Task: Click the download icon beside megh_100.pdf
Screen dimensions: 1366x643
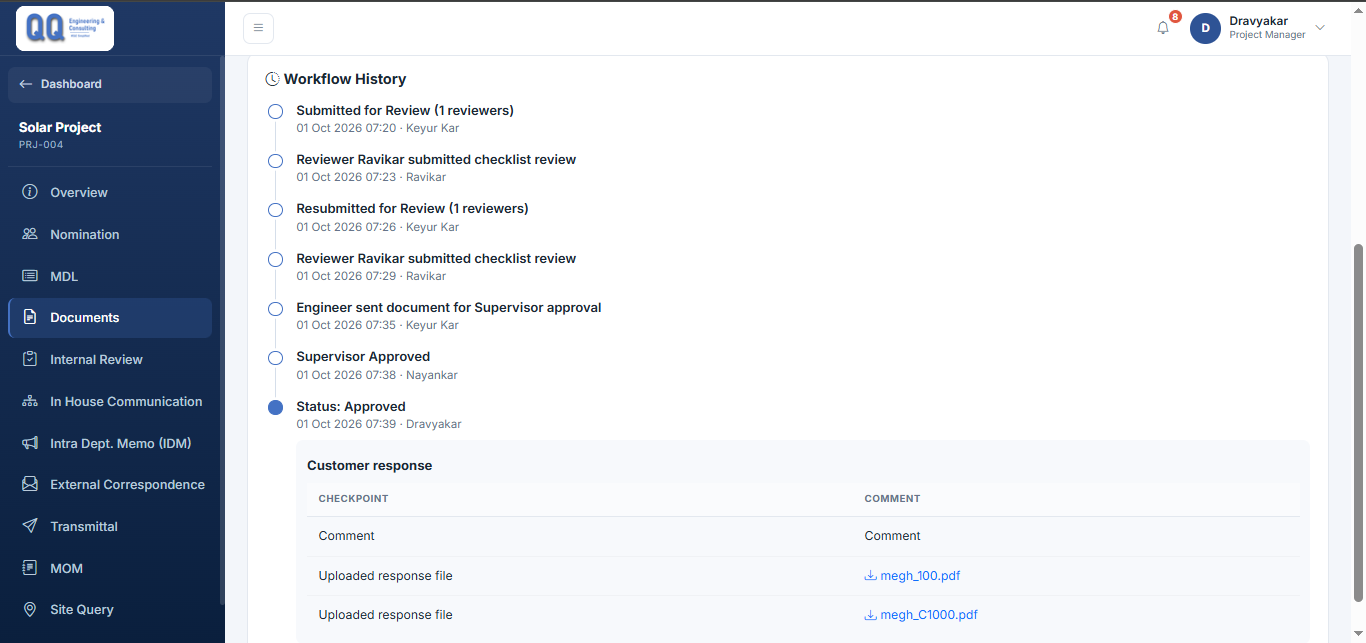Action: click(870, 576)
